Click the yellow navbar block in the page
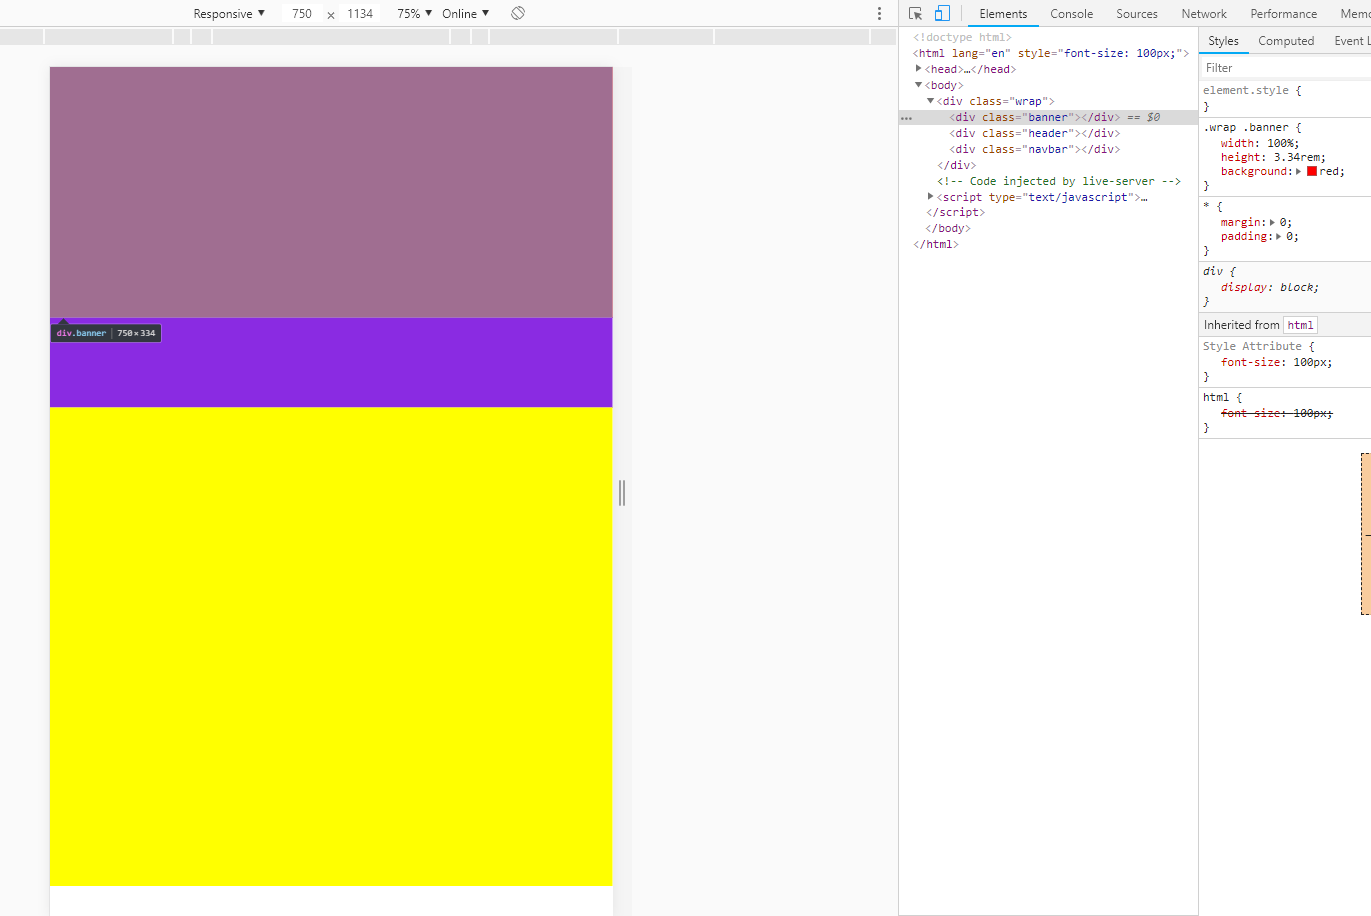 [x=331, y=646]
